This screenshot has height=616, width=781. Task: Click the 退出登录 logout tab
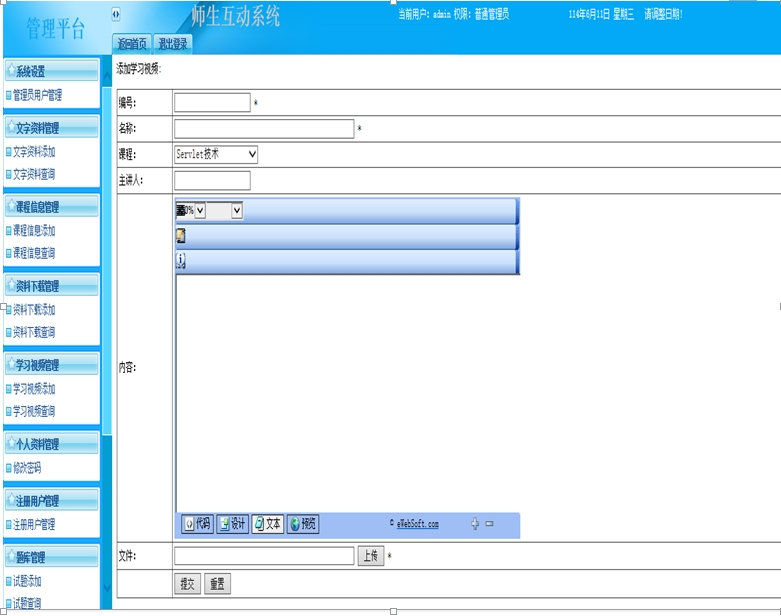pos(173,44)
